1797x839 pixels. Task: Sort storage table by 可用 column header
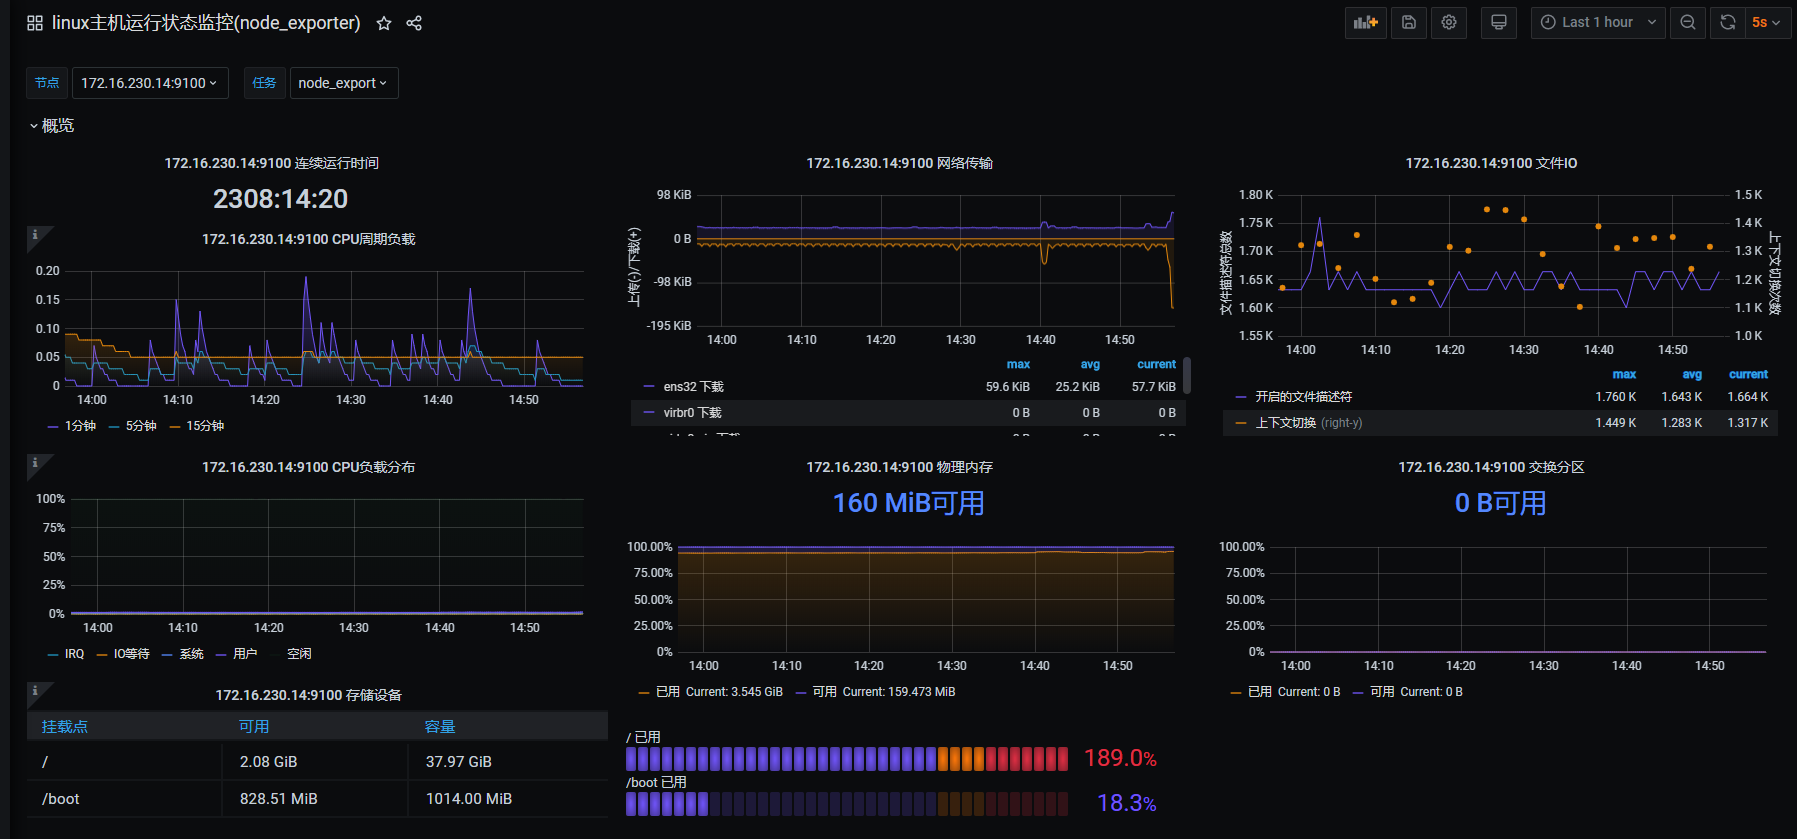pos(254,727)
